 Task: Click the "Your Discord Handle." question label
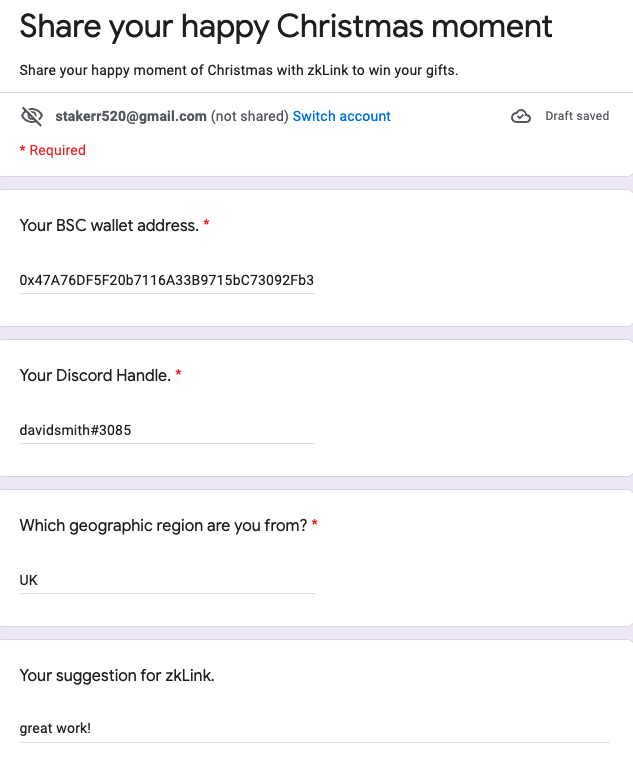coord(95,376)
